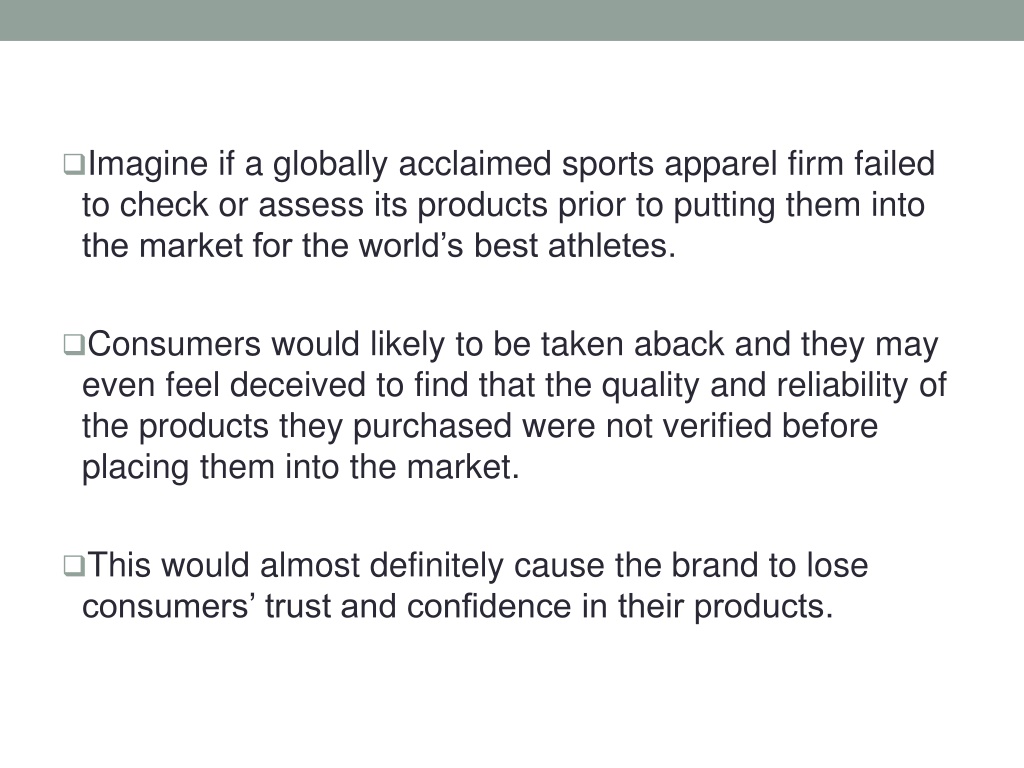Click the first square bullet before Imagine
1024x768 pixels.
[x=74, y=164]
